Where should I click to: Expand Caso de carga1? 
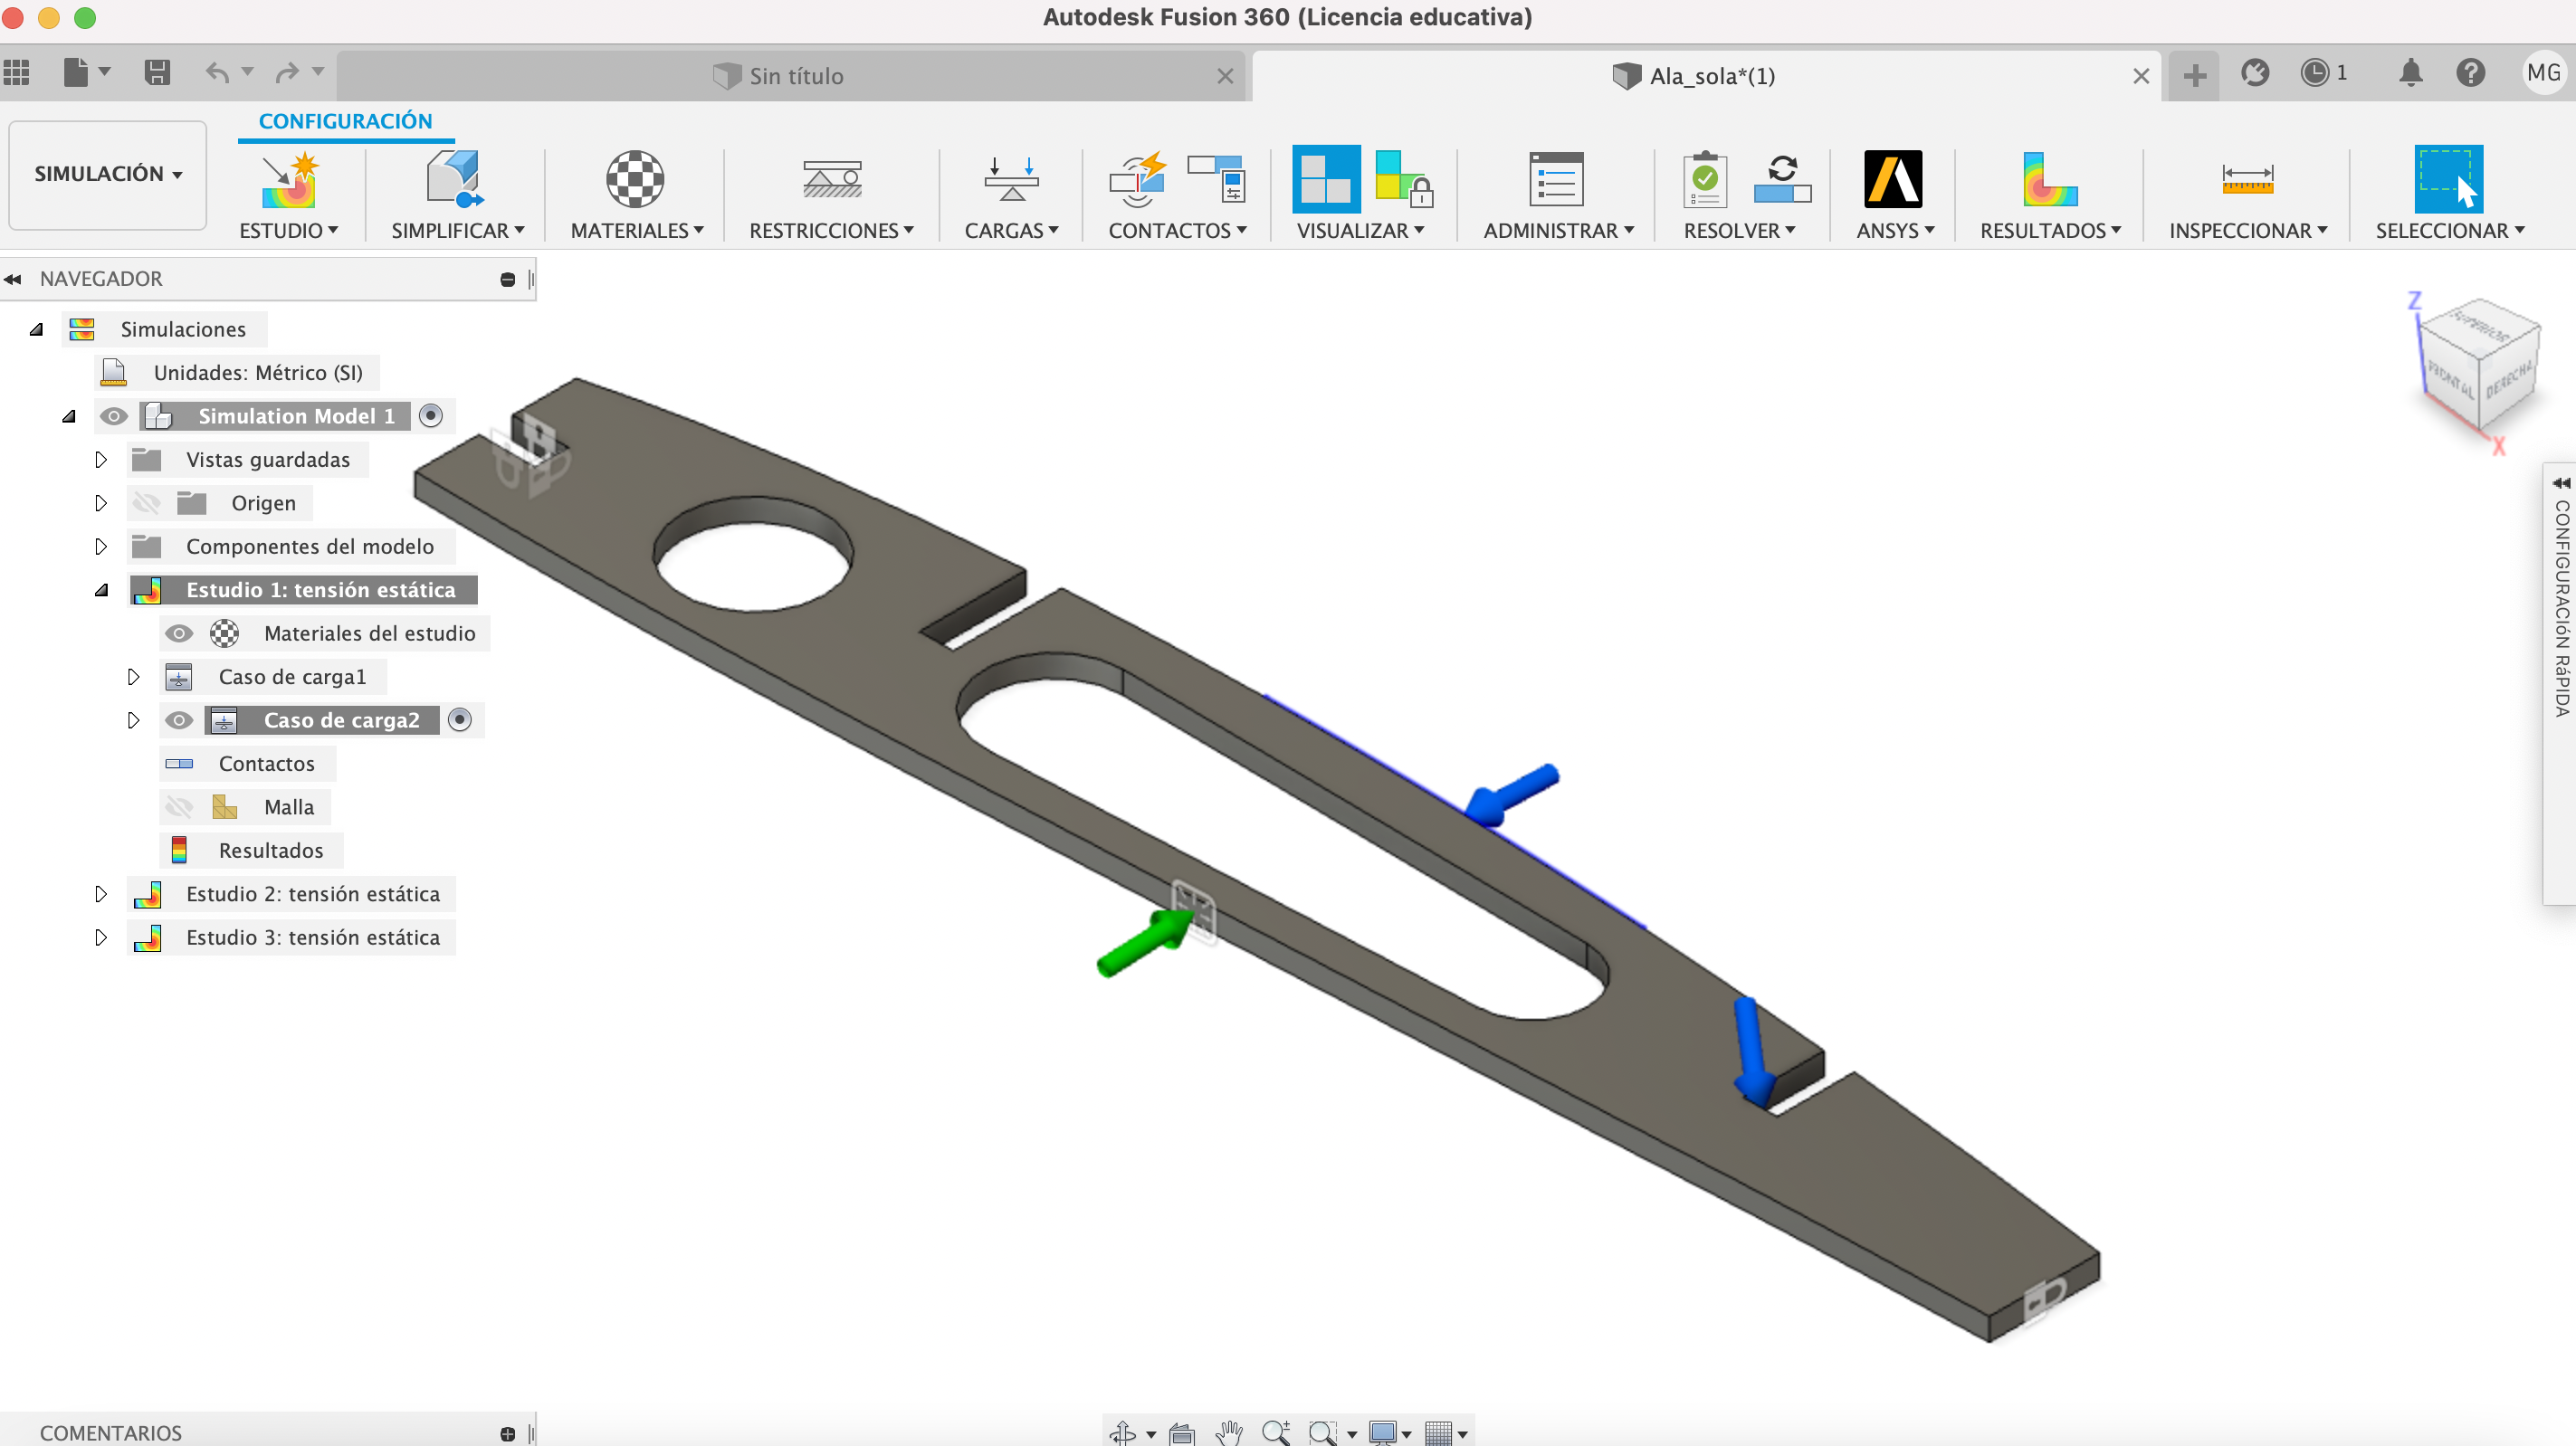tap(134, 677)
